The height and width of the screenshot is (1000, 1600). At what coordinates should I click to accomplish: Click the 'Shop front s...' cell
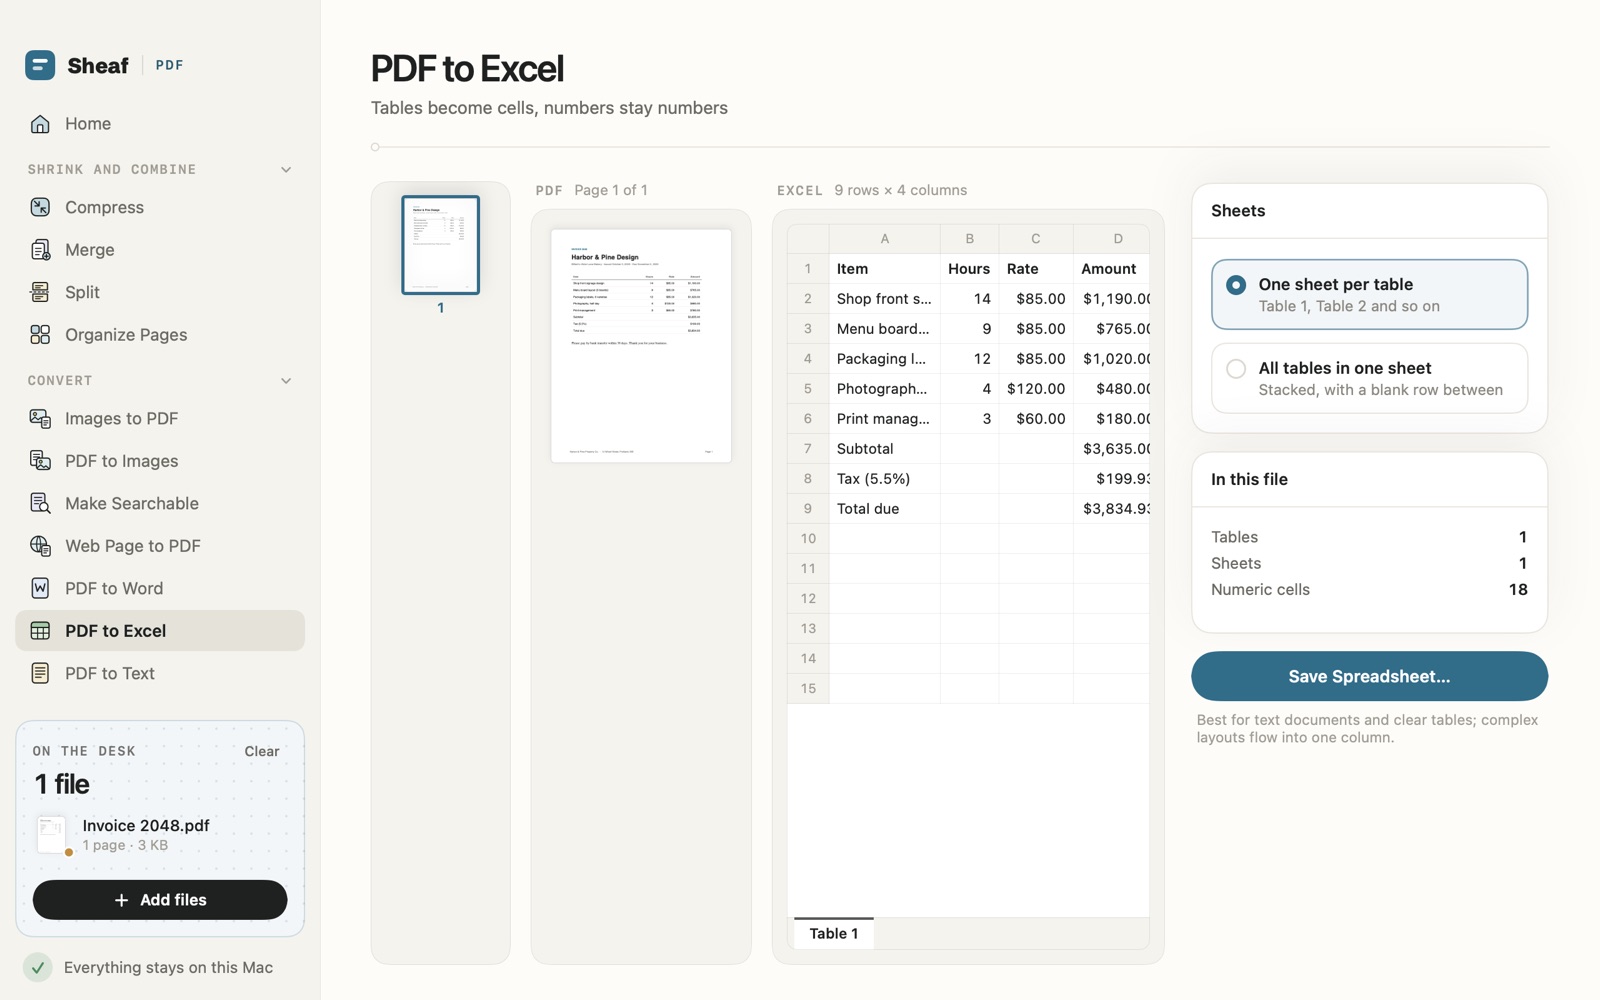884,299
